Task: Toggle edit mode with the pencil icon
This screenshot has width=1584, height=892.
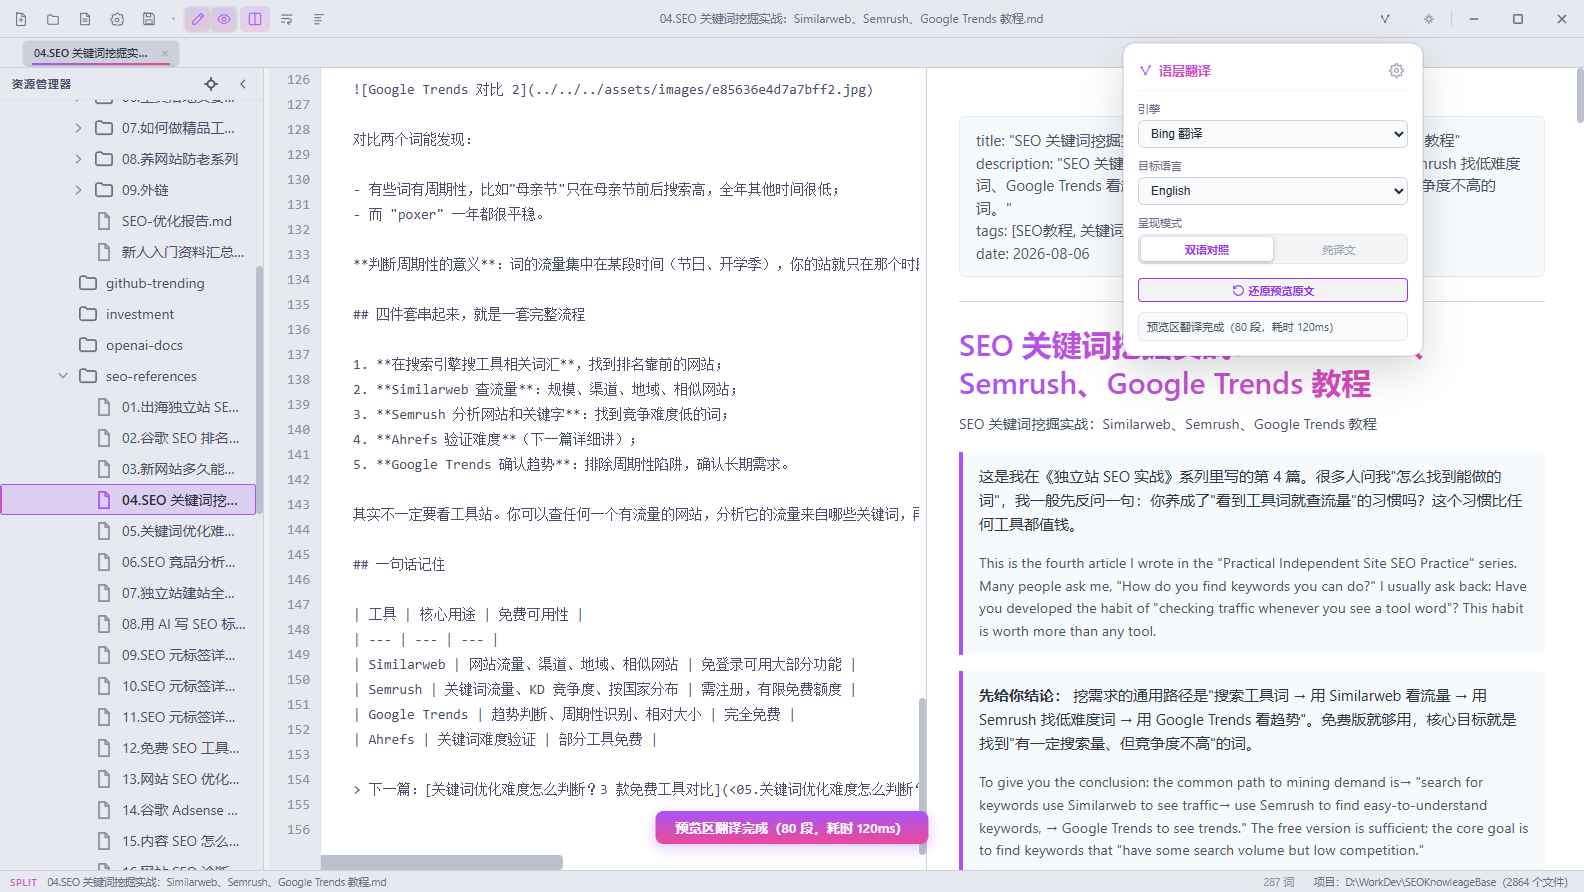Action: coord(198,19)
